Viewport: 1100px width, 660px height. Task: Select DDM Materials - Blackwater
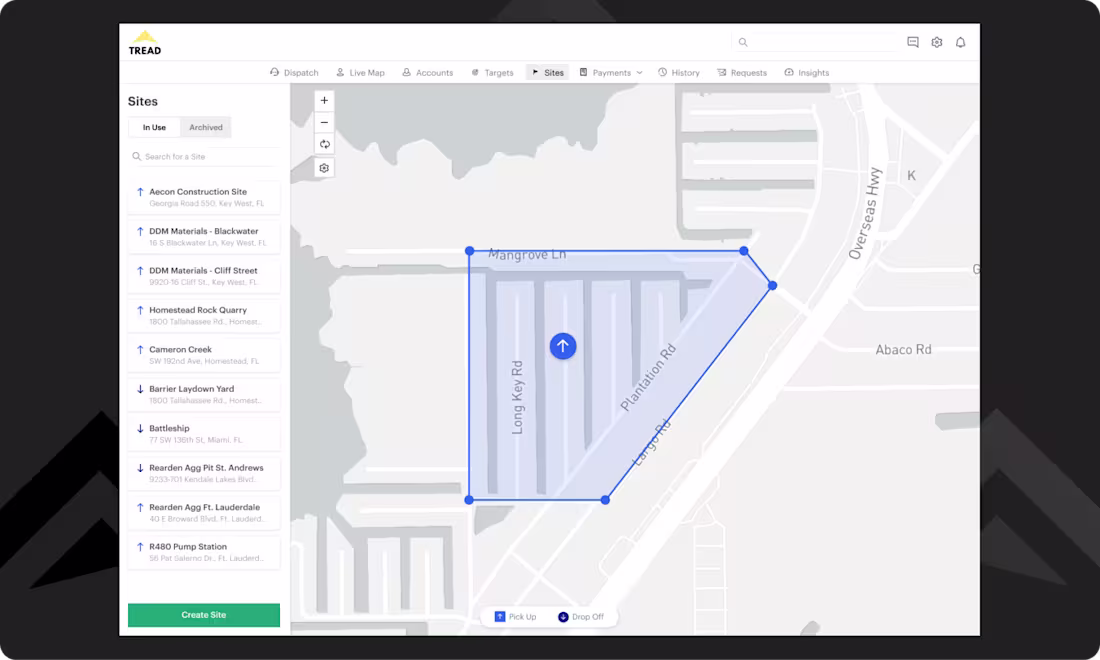[204, 236]
